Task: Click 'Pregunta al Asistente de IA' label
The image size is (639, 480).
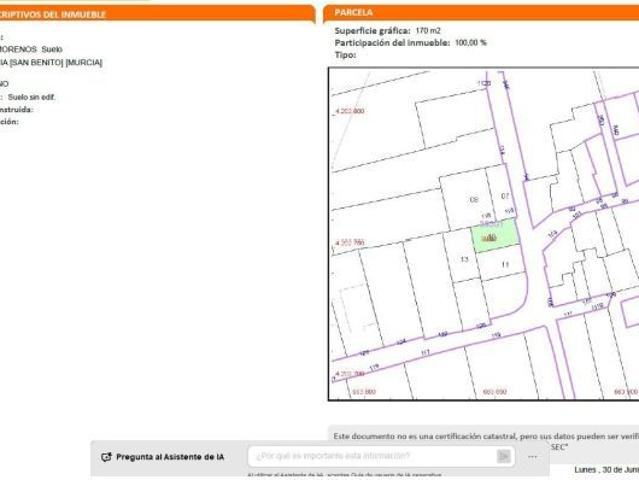Action: tap(170, 457)
